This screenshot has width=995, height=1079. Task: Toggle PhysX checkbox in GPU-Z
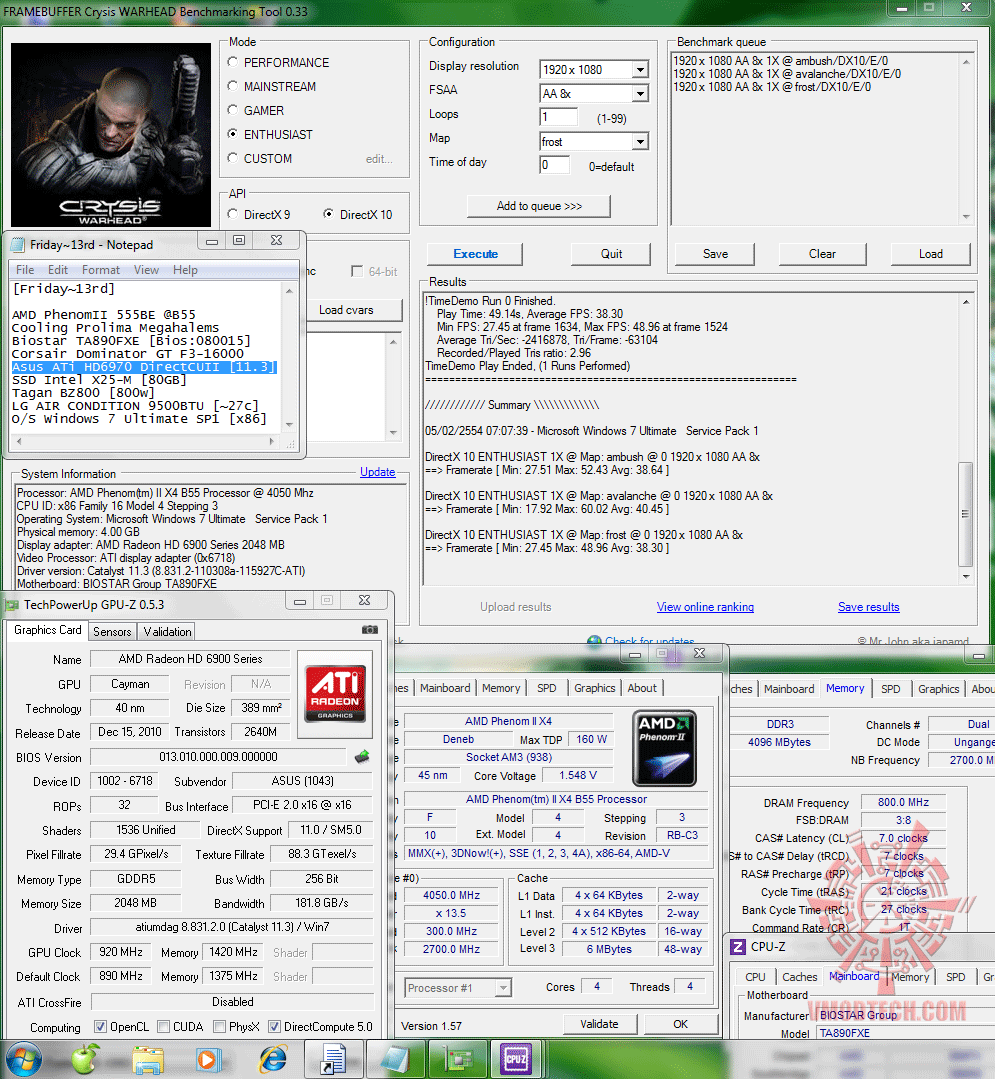click(219, 1027)
